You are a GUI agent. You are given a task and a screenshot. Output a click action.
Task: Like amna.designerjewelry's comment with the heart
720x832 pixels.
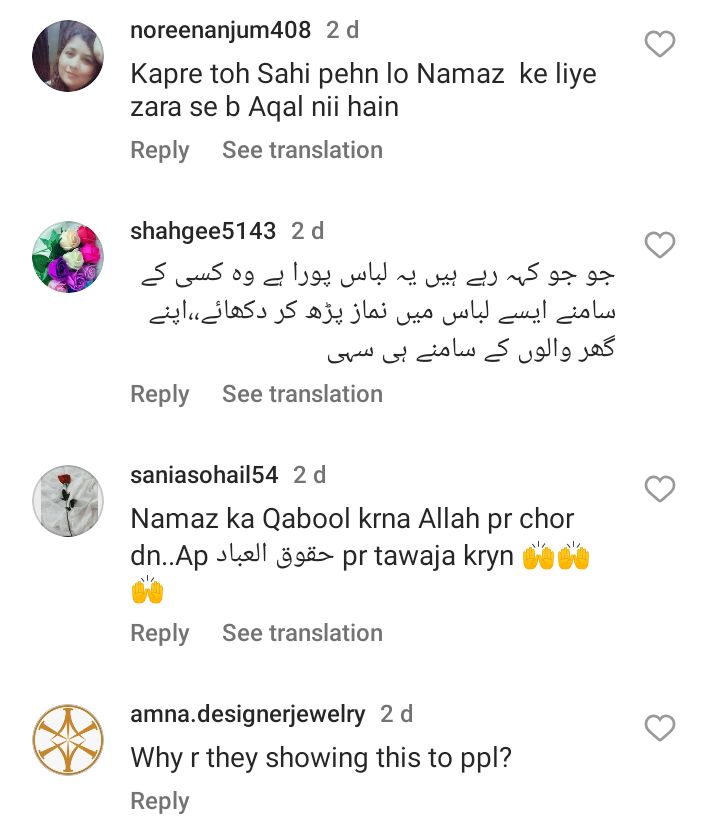pyautogui.click(x=659, y=729)
